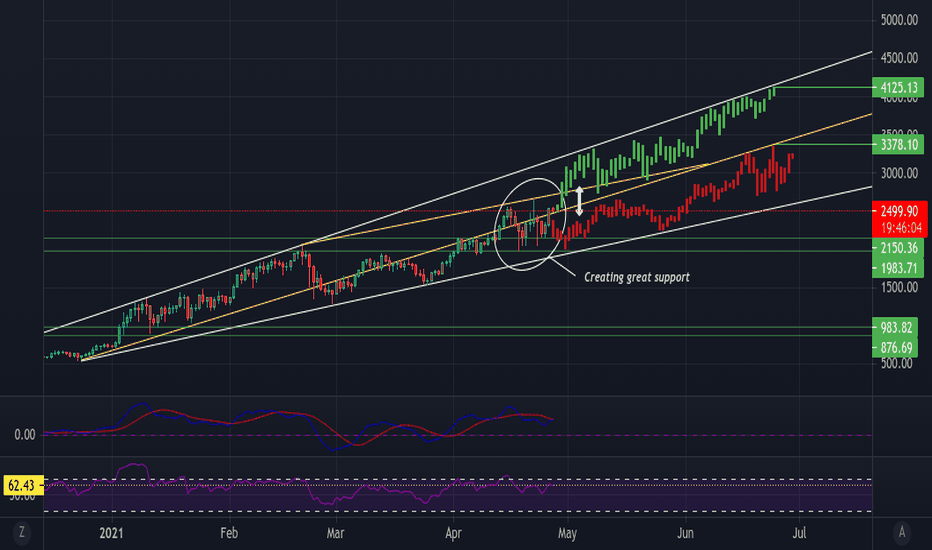932x550 pixels.
Task: Select the 1983.71 price level label
Action: [898, 268]
